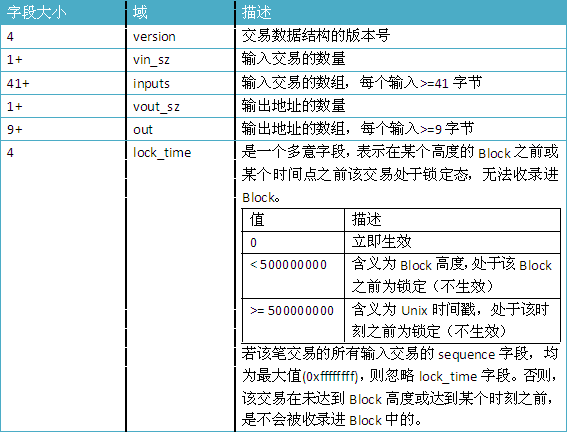The image size is (572, 437).
Task: Click '值' header in nested table
Action: [257, 220]
